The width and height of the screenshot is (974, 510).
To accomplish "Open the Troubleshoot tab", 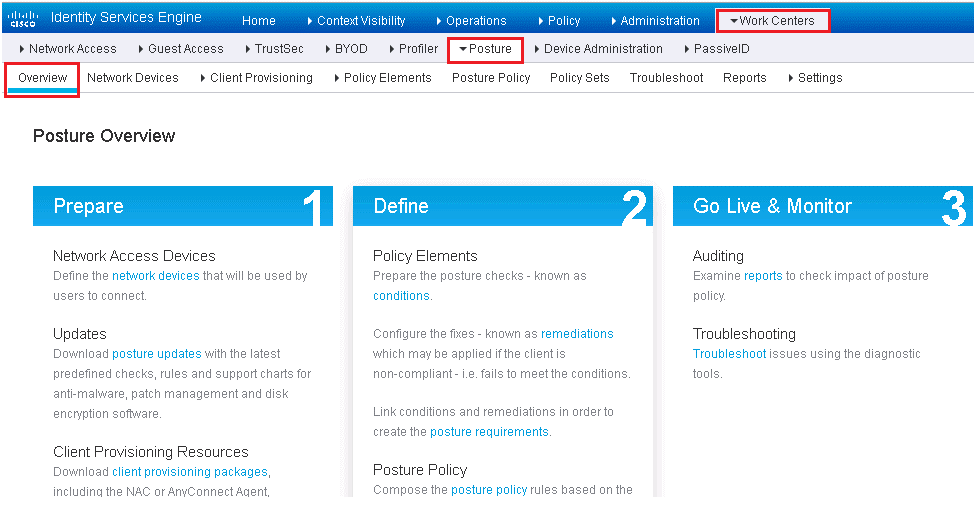I will (x=666, y=78).
